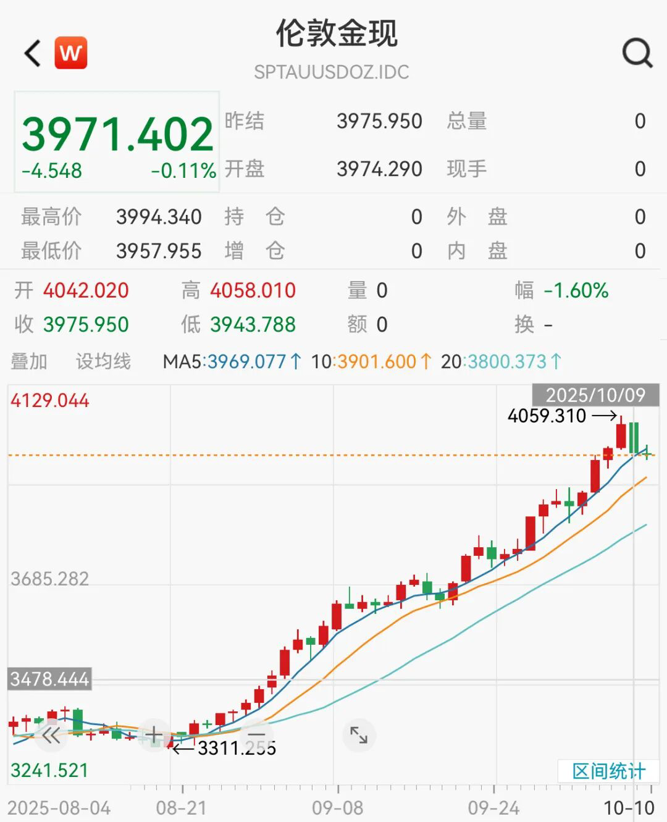
Task: Open search with the magnifier icon
Action: click(636, 53)
